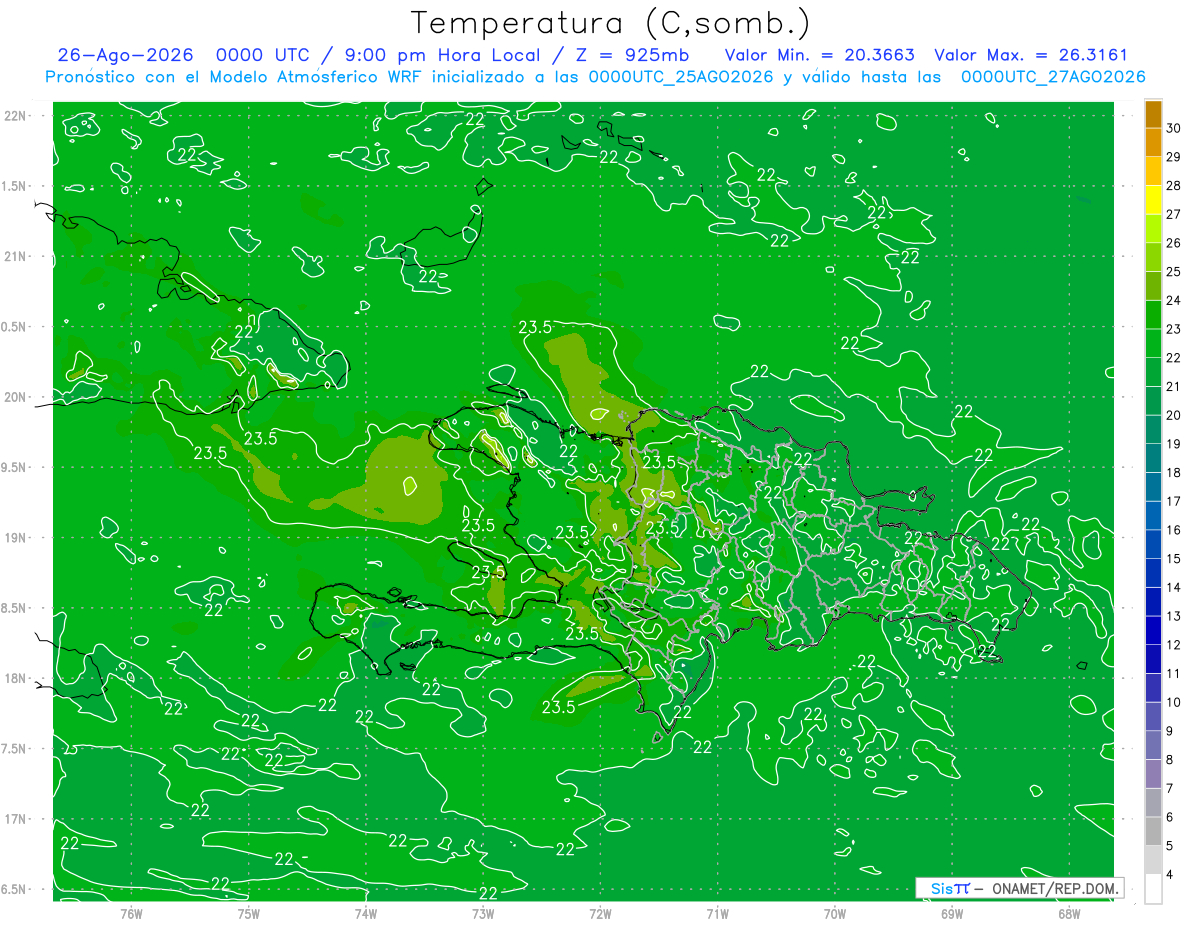The height and width of the screenshot is (927, 1200).
Task: Click the '73W' longitude axis label
Action: [483, 914]
